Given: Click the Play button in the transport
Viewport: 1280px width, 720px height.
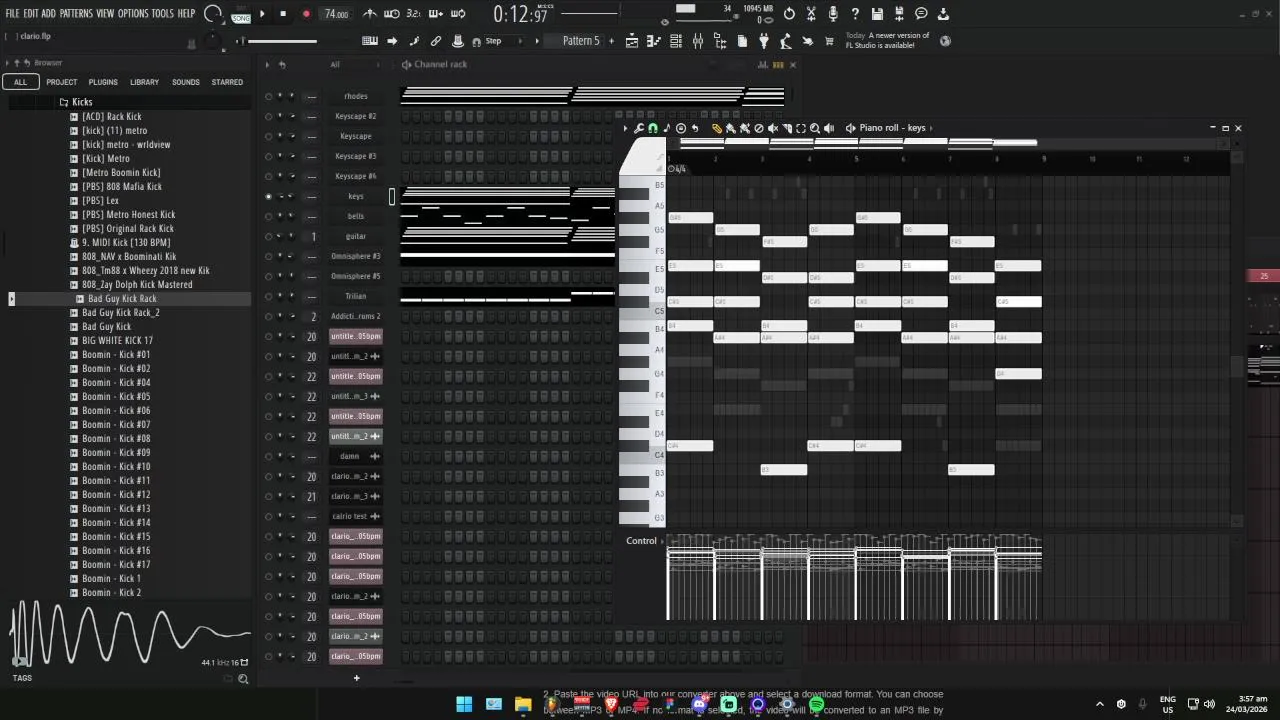Looking at the screenshot, I should tap(262, 14).
